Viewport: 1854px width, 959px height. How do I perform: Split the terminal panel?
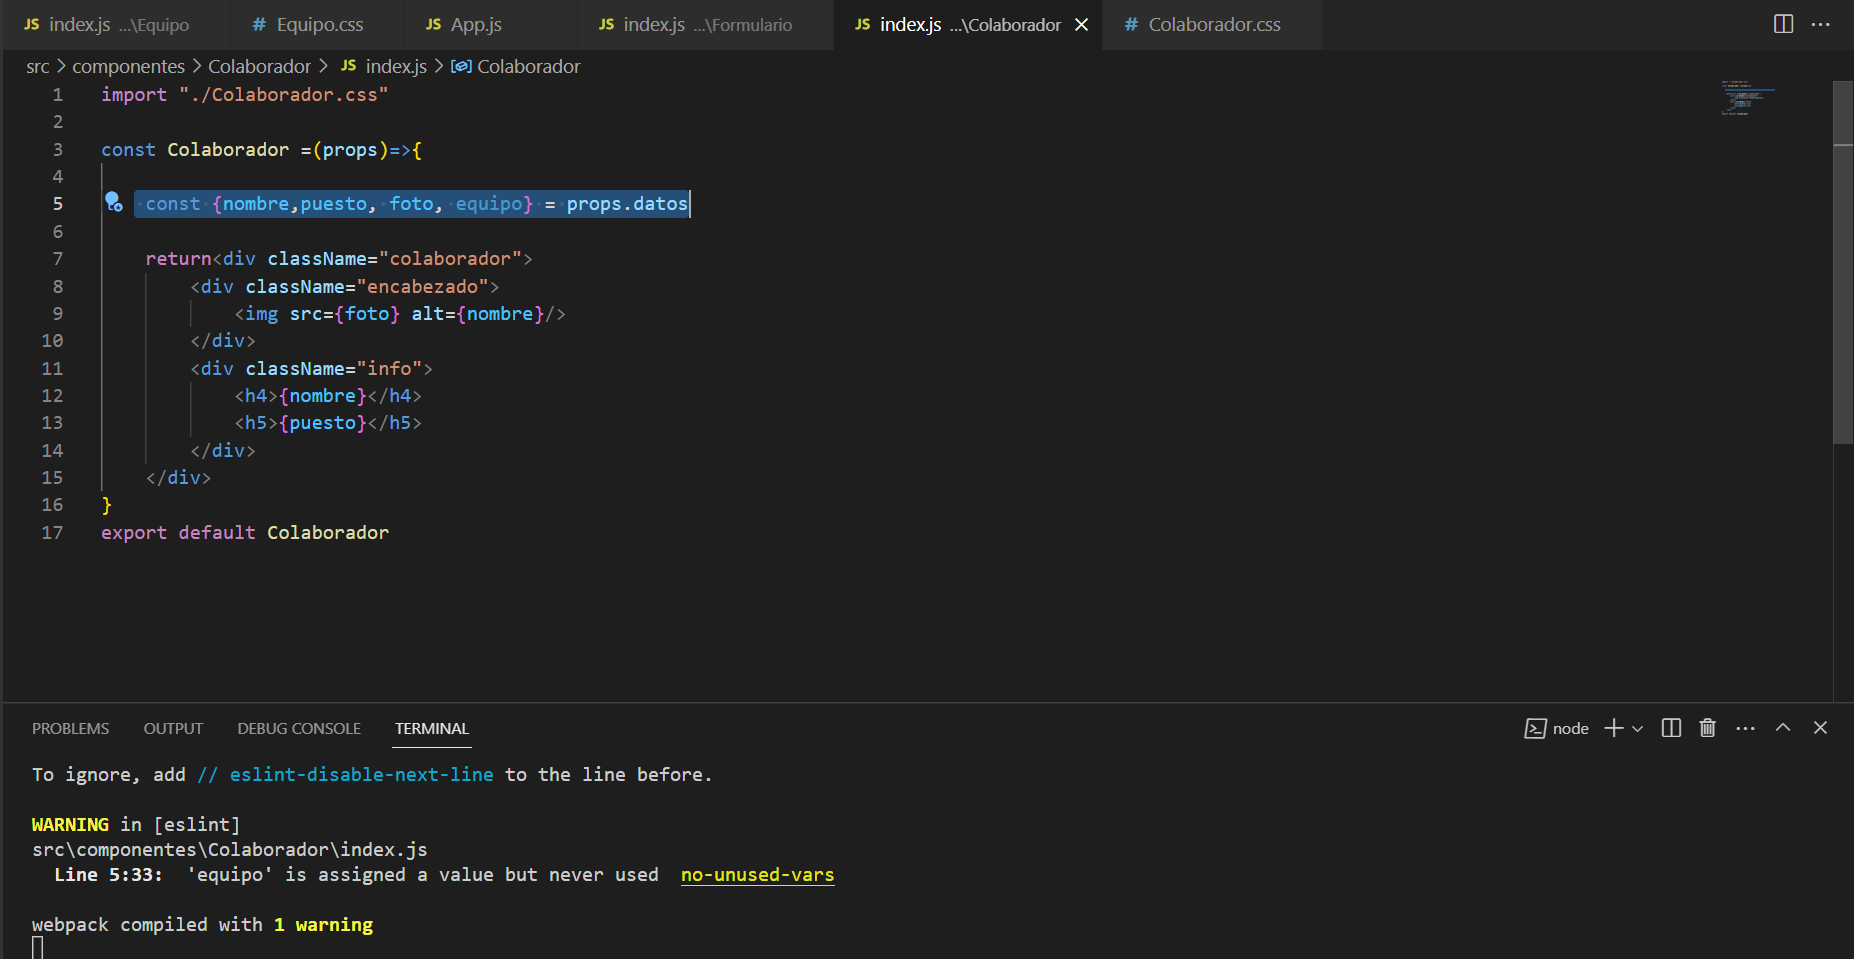(1671, 728)
